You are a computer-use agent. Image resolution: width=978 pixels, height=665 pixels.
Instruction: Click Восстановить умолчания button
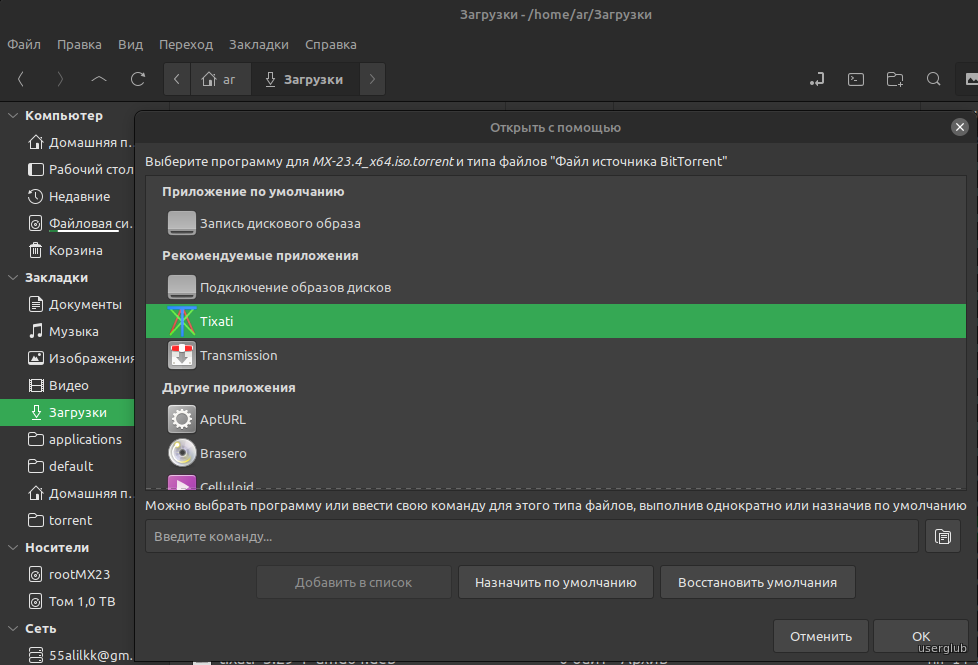tap(757, 583)
